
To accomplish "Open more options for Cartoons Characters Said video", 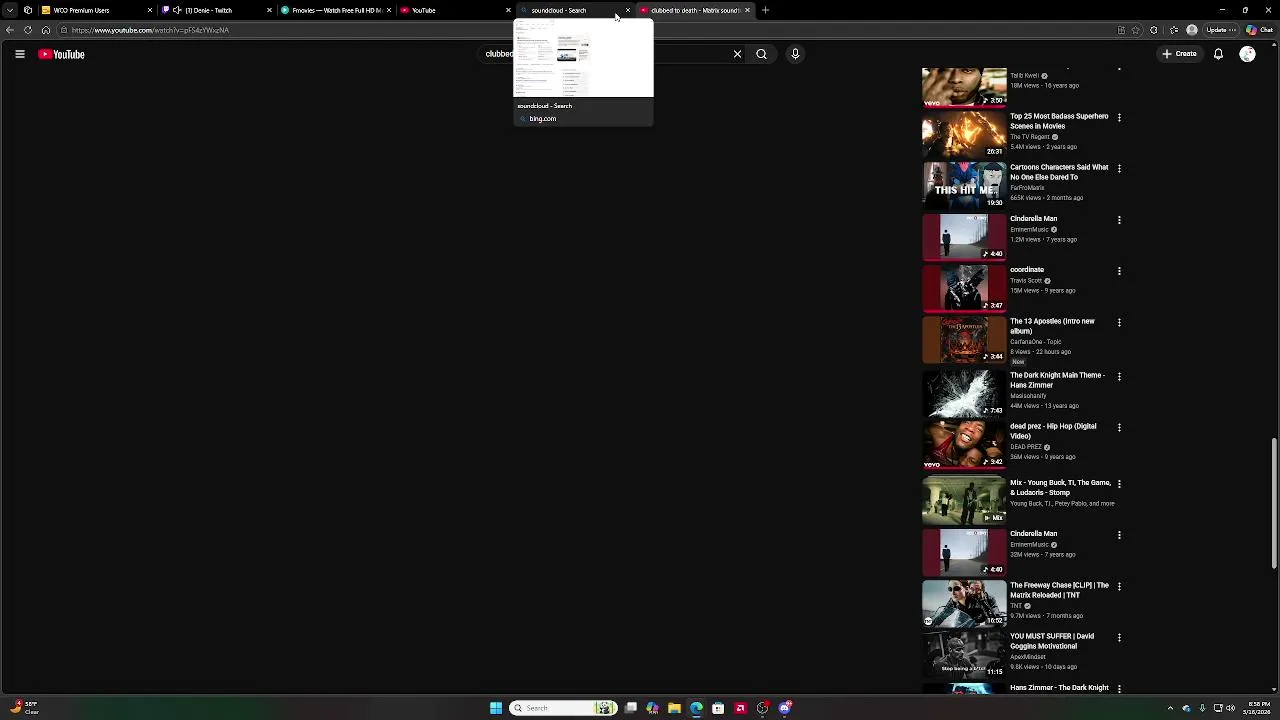I will pos(1119,169).
